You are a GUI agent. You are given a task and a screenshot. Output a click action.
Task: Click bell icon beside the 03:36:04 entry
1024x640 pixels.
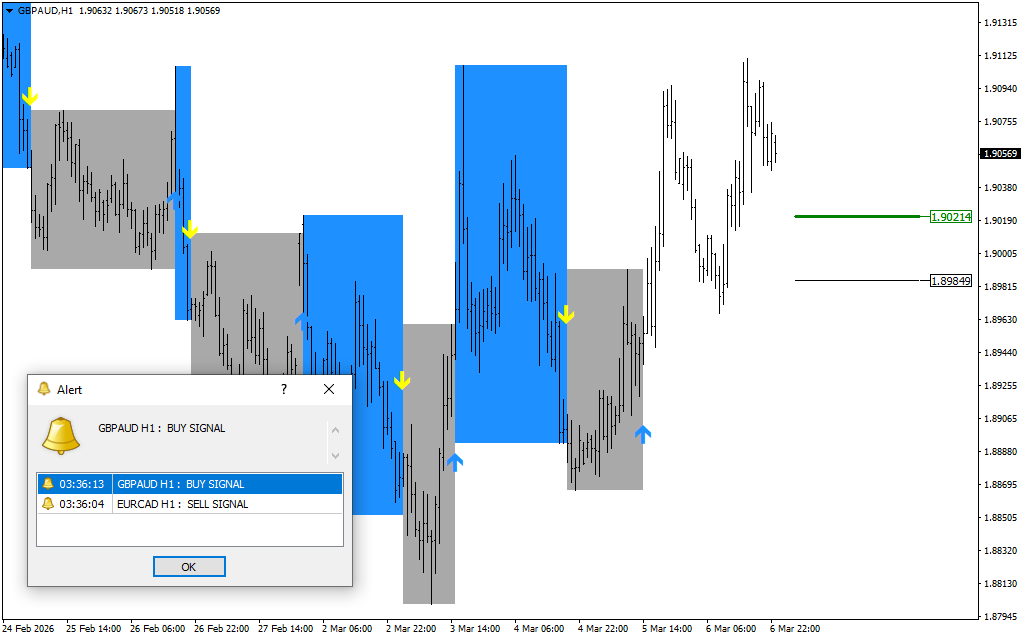click(x=47, y=504)
